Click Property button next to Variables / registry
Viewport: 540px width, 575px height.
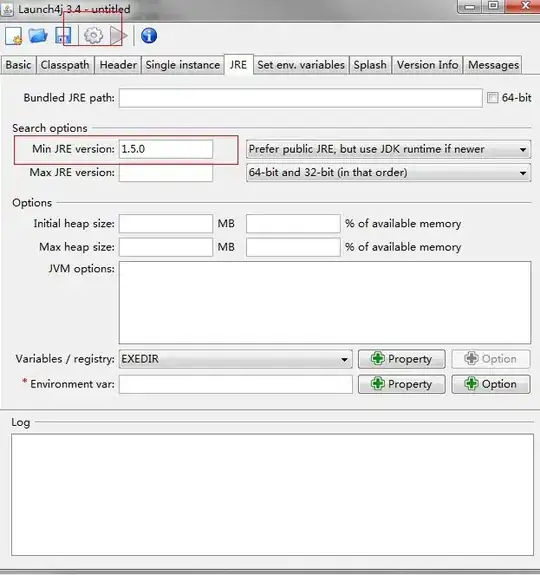click(x=402, y=359)
